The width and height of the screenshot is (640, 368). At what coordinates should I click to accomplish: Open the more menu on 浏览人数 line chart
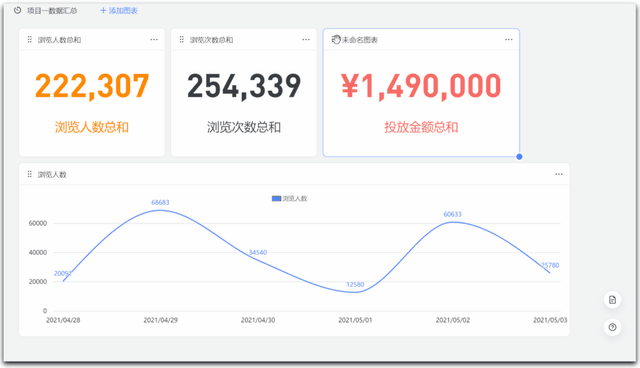(559, 174)
